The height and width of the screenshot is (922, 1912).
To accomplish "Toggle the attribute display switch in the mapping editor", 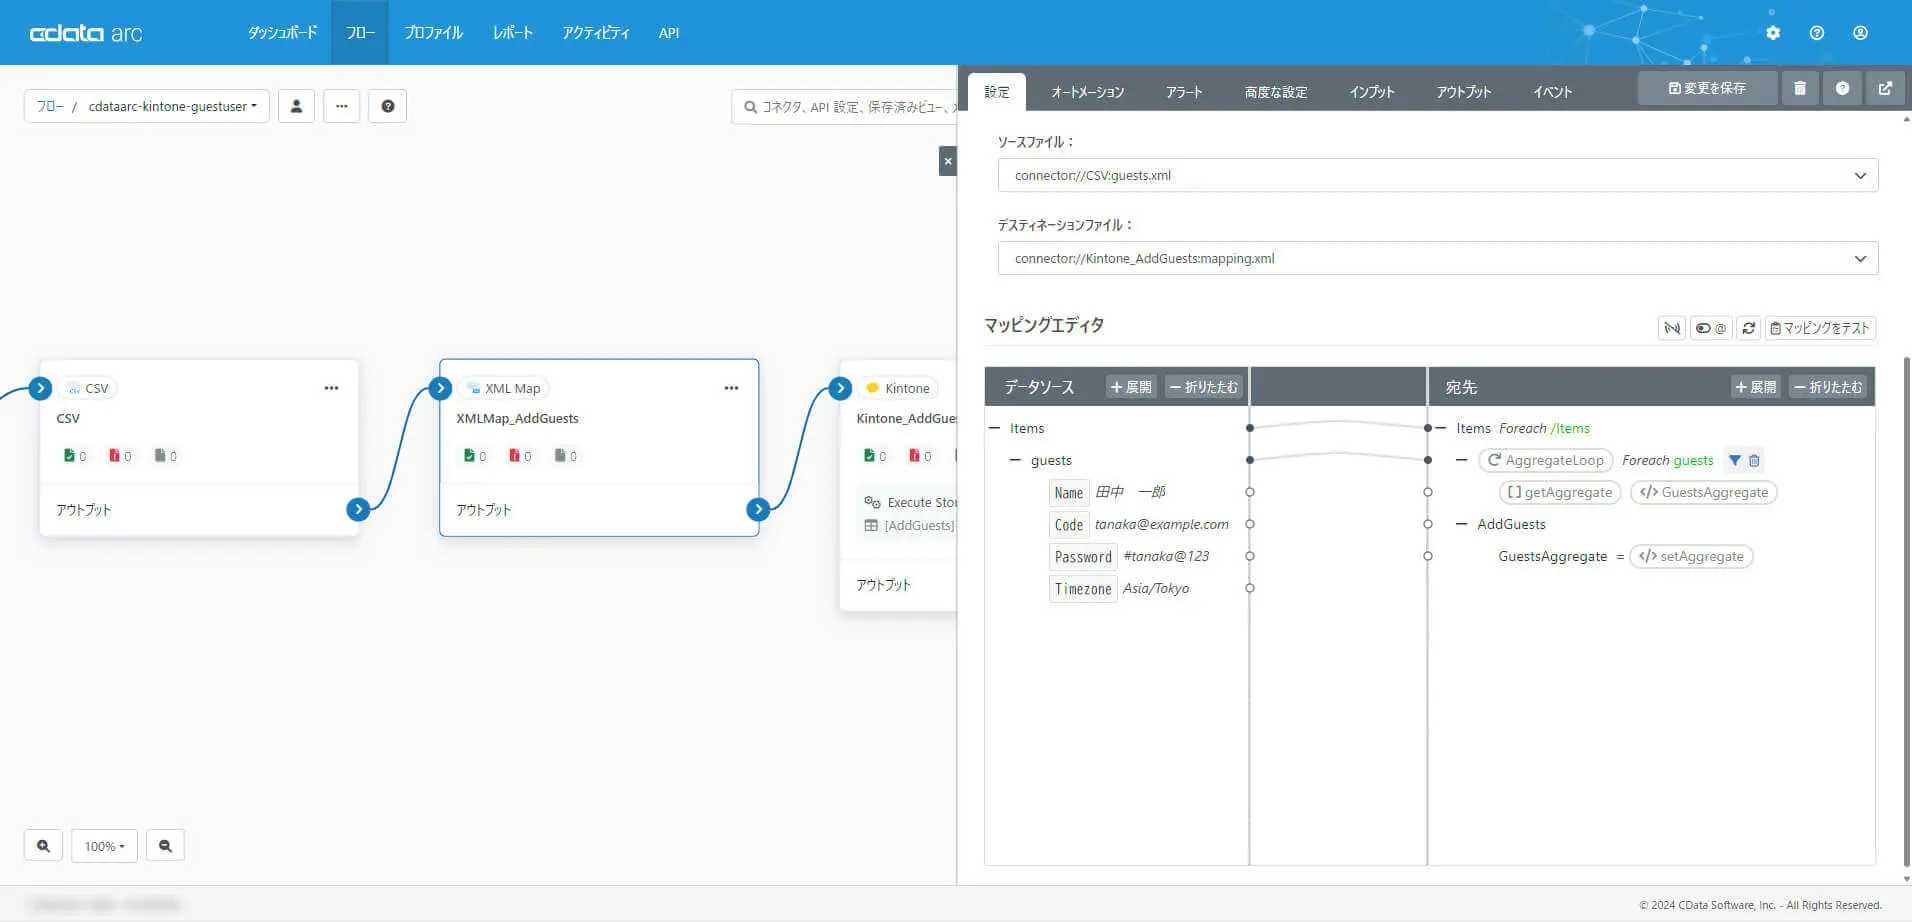I will 1711,328.
